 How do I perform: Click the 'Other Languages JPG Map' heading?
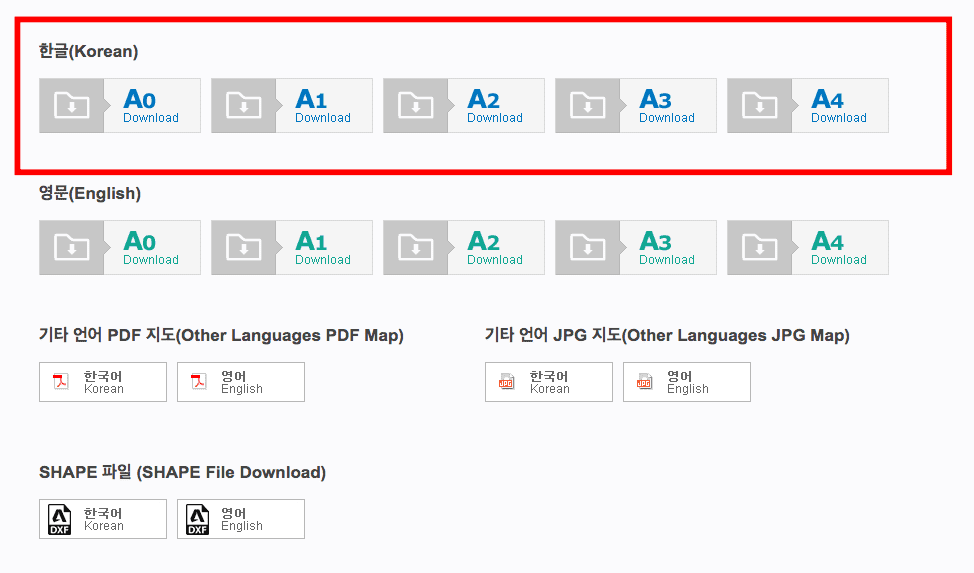click(x=667, y=336)
